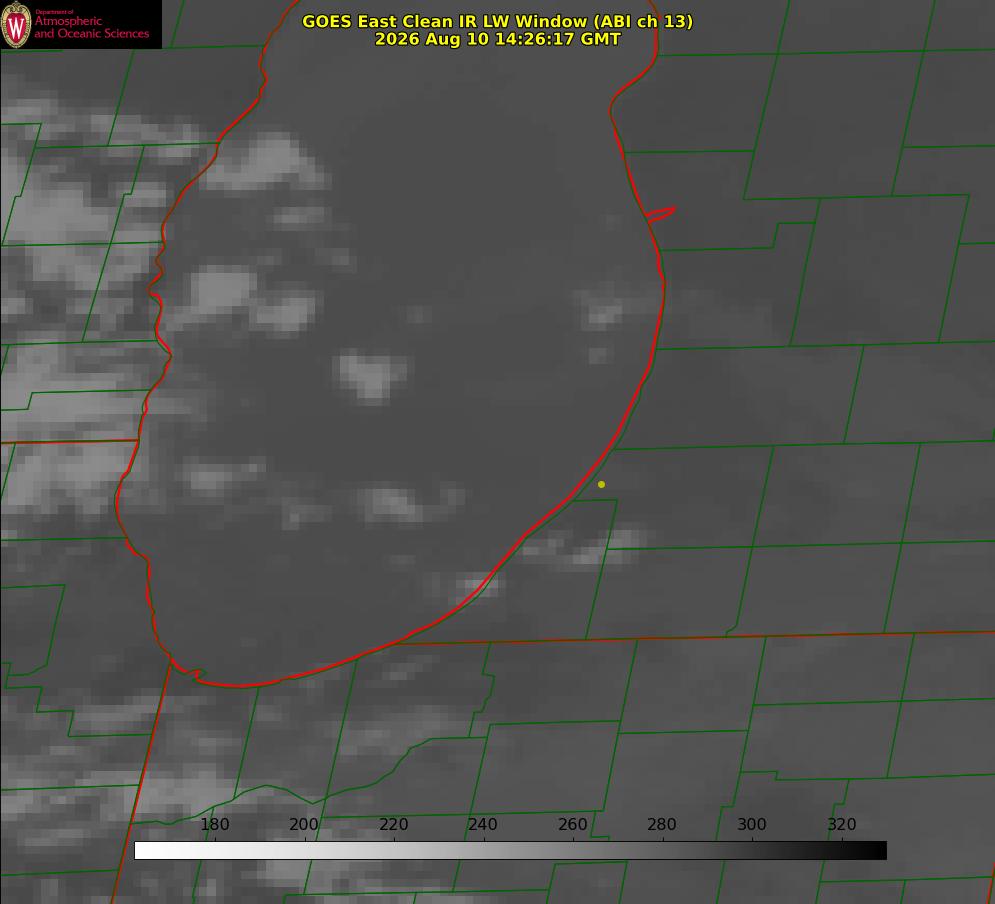This screenshot has height=904, width=995.
Task: Select the 180 label on the colorbar
Action: pyautogui.click(x=214, y=824)
